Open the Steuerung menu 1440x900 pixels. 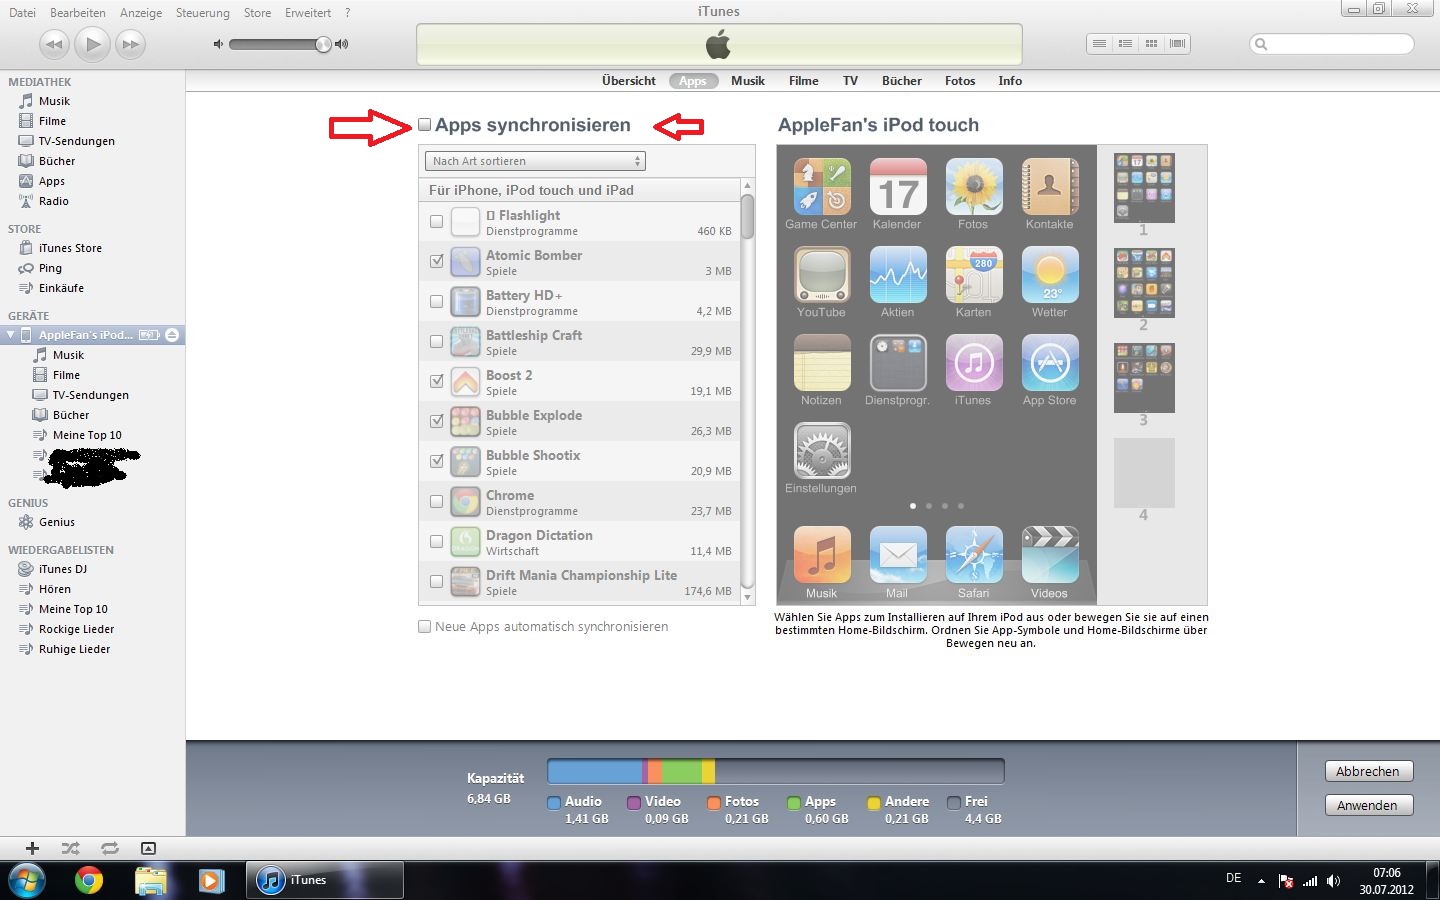(202, 13)
